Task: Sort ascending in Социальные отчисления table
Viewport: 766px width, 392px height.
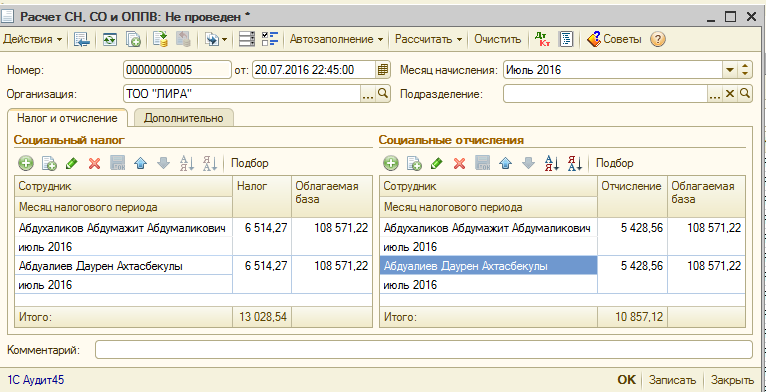Action: click(552, 163)
